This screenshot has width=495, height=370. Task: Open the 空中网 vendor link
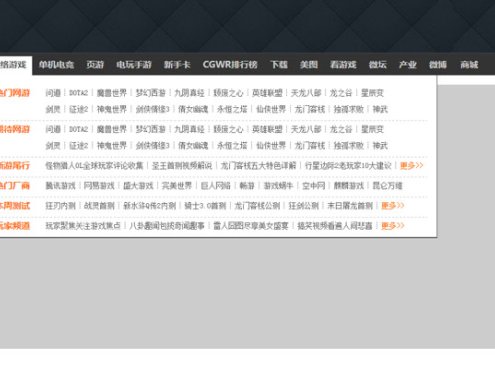click(x=314, y=186)
